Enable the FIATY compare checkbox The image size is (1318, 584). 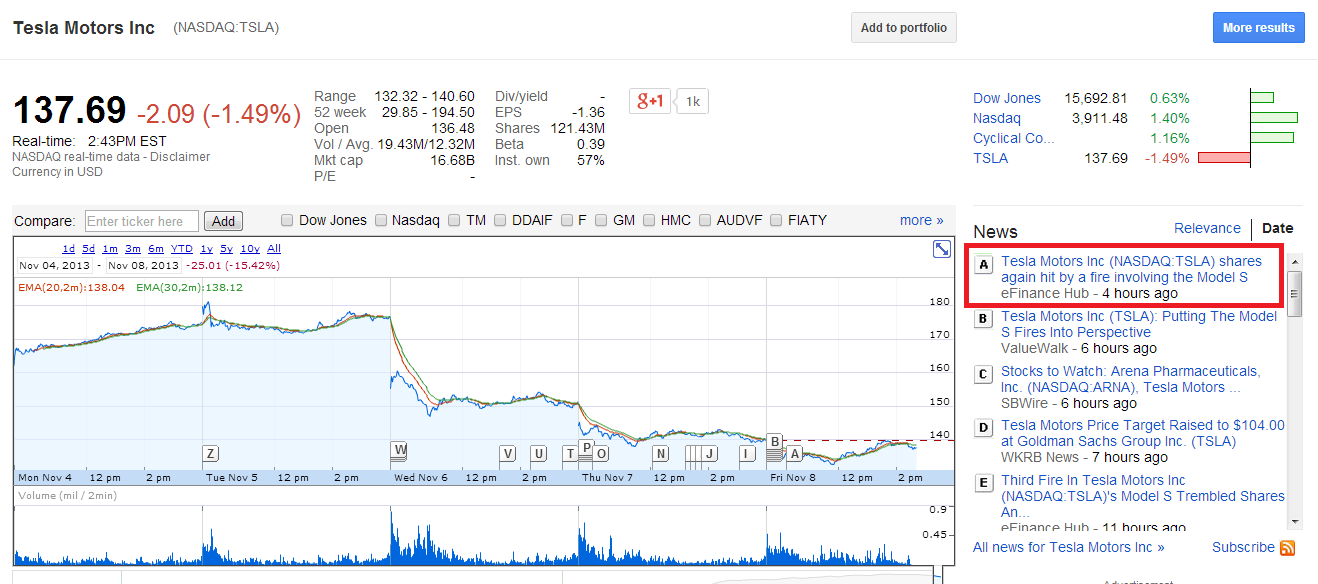click(777, 220)
